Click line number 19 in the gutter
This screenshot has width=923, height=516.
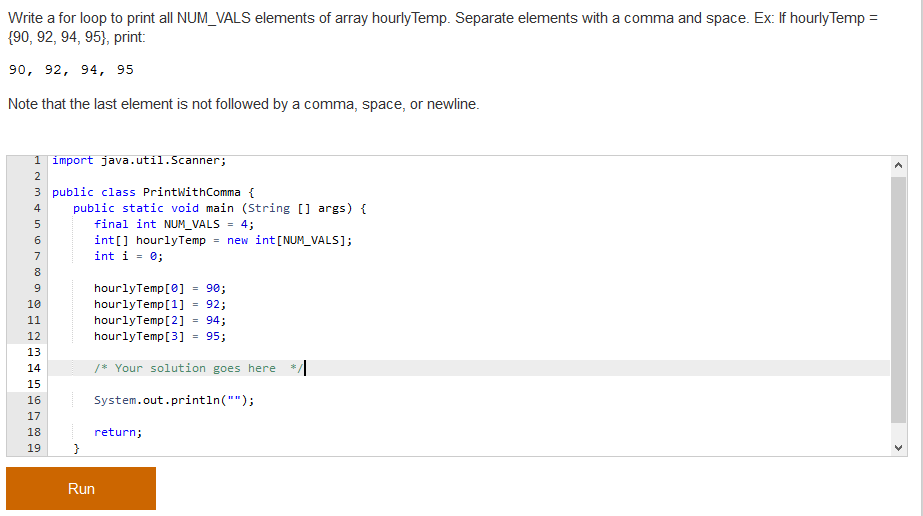coord(34,448)
